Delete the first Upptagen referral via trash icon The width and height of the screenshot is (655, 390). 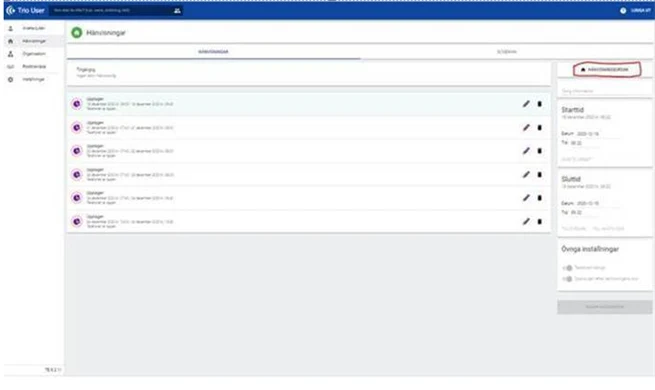[539, 104]
